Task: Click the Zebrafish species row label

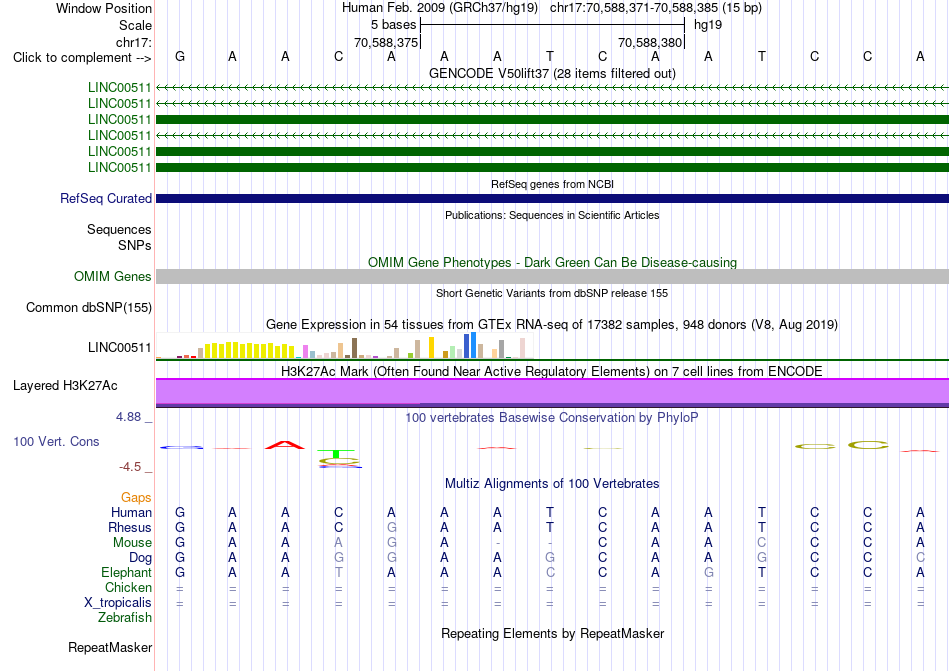Action: tap(125, 618)
